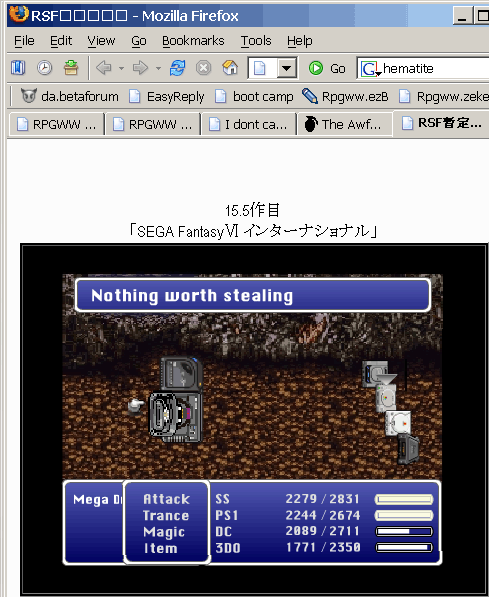Open the da.betaforum bookmark

pos(70,96)
